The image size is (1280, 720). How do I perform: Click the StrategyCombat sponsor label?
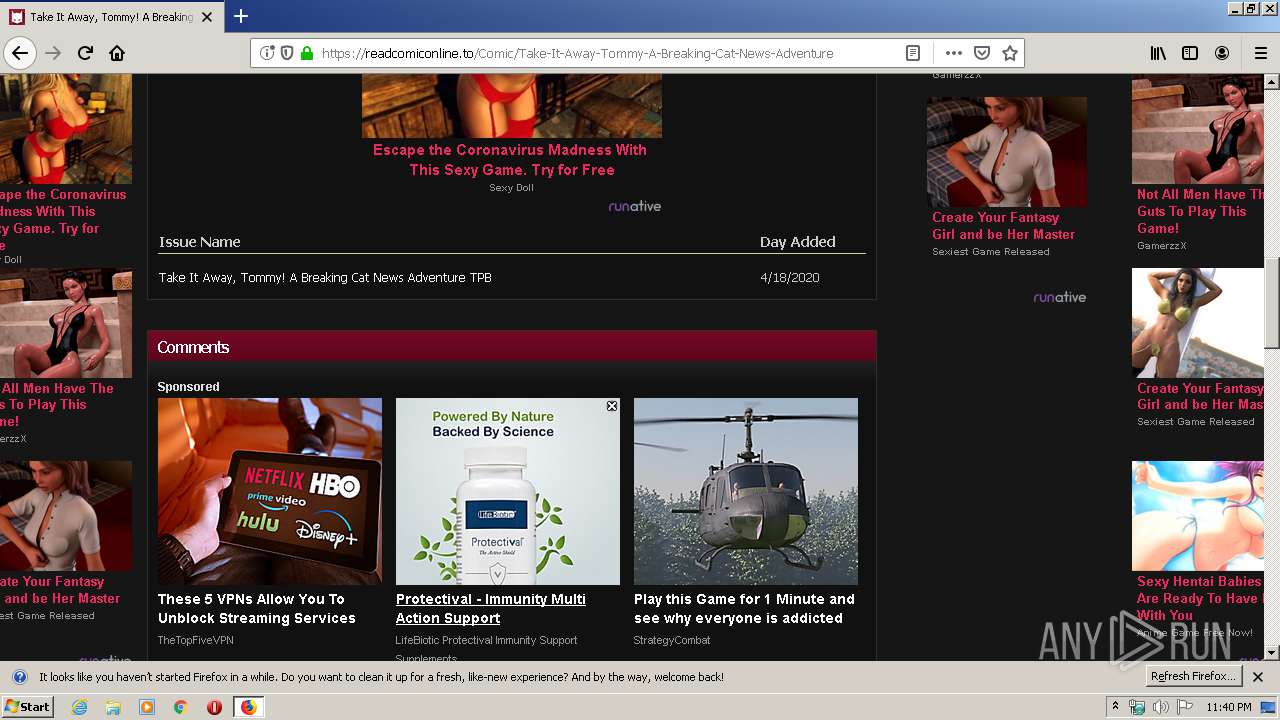[672, 640]
